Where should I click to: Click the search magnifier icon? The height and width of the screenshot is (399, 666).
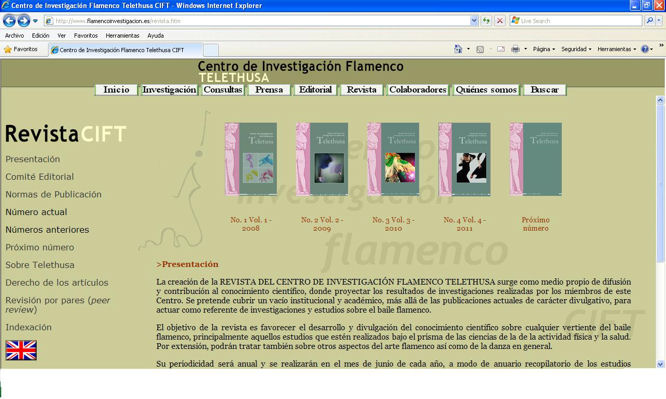[x=649, y=20]
